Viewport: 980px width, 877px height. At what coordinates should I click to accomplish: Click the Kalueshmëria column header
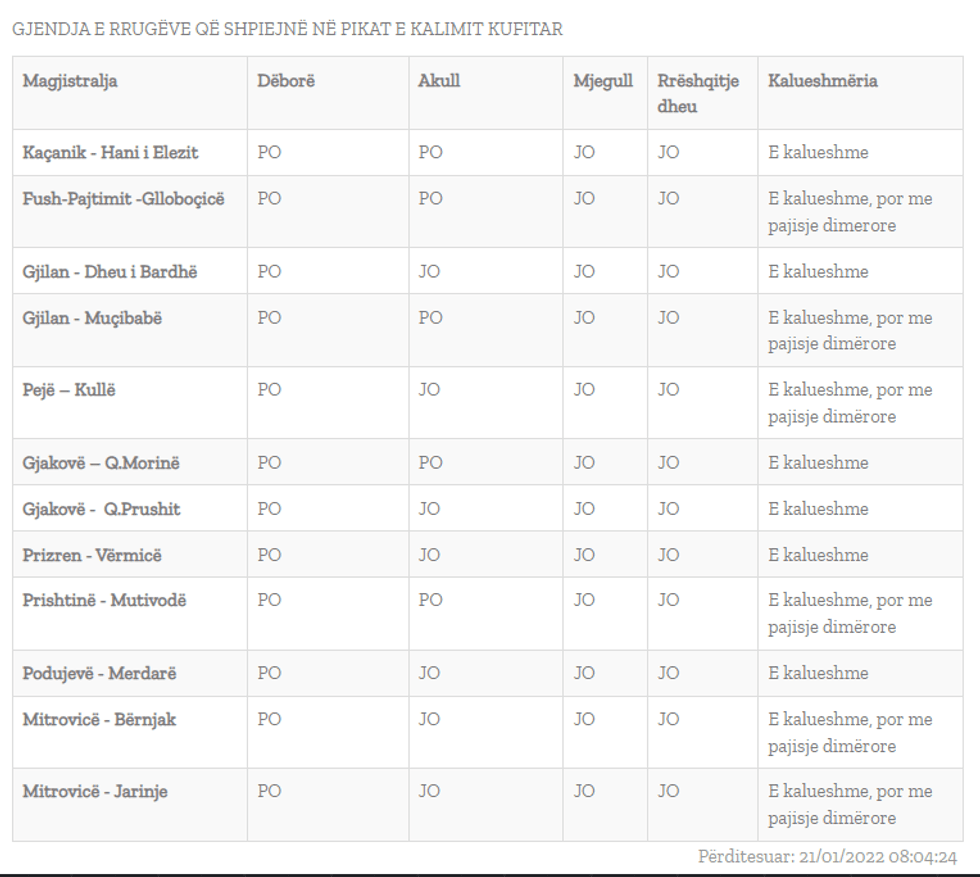point(823,81)
